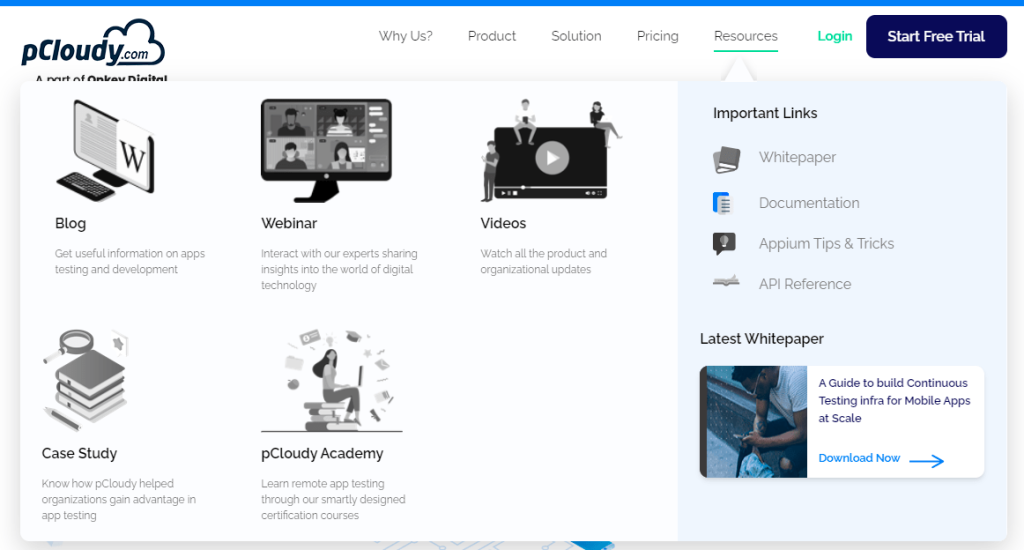
Task: Click the Login link
Action: pos(835,36)
